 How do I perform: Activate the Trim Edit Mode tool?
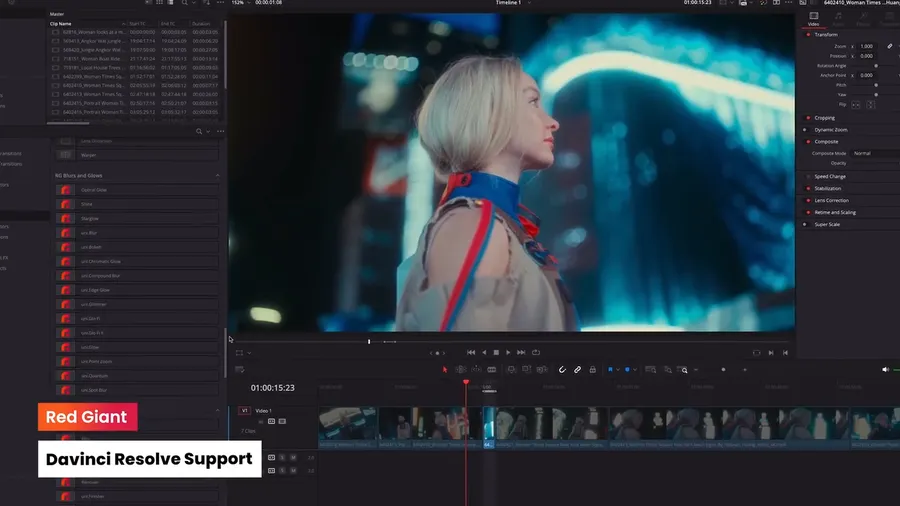pyautogui.click(x=460, y=369)
